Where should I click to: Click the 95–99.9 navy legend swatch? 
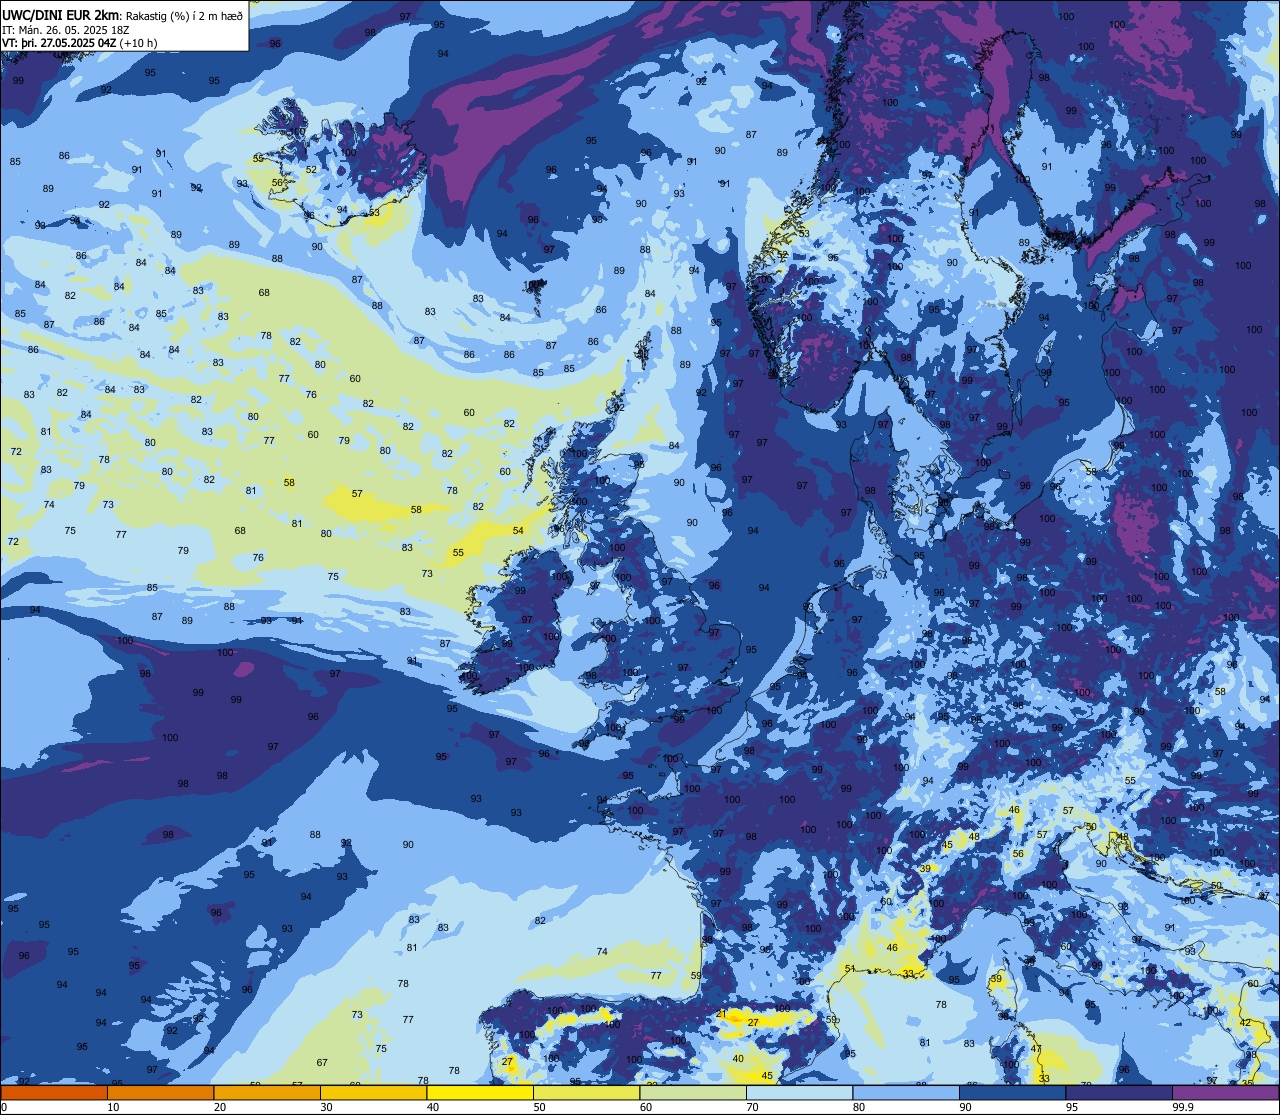pyautogui.click(x=1119, y=1092)
